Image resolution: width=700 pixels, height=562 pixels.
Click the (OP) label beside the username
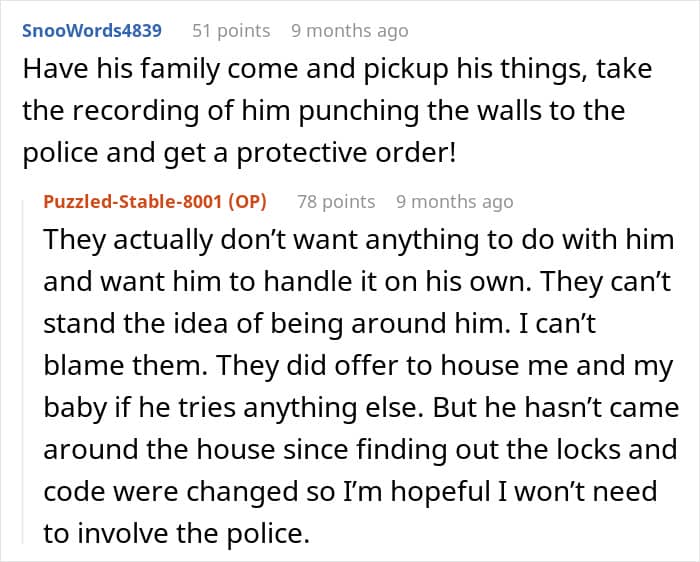pos(247,201)
